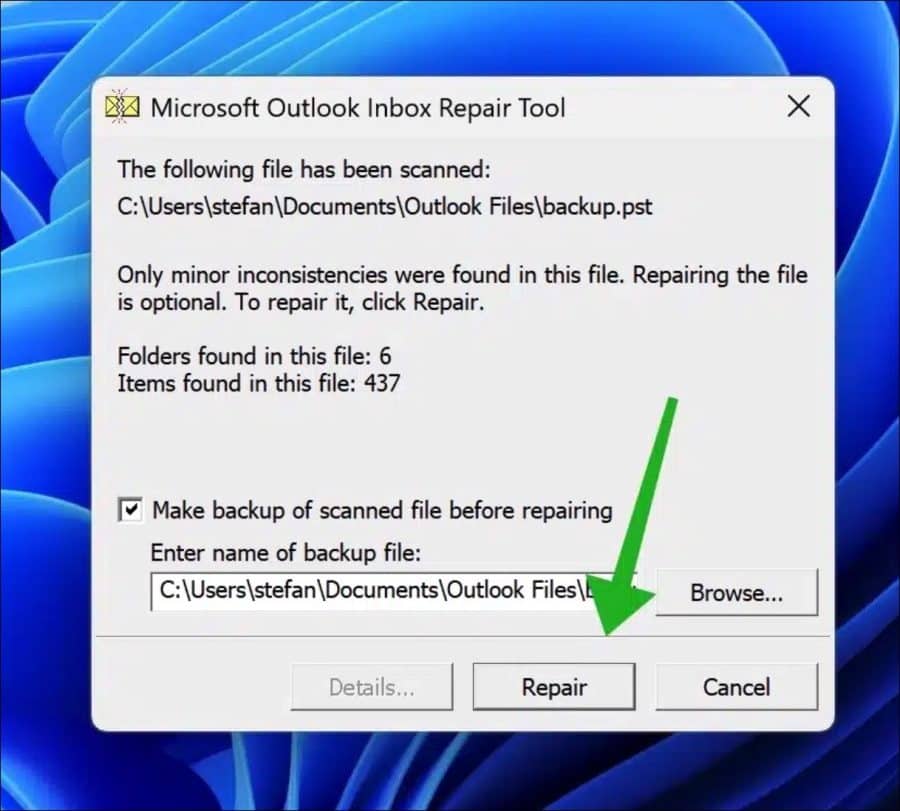Click the 'Make backup of scanned file' label
This screenshot has width=900, height=811.
click(x=382, y=510)
